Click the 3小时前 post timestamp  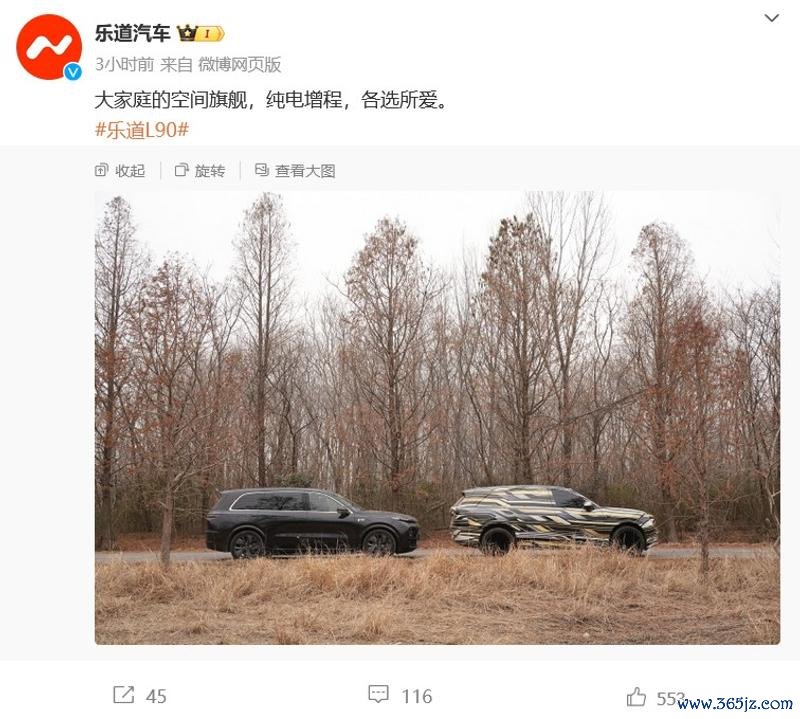[124, 64]
